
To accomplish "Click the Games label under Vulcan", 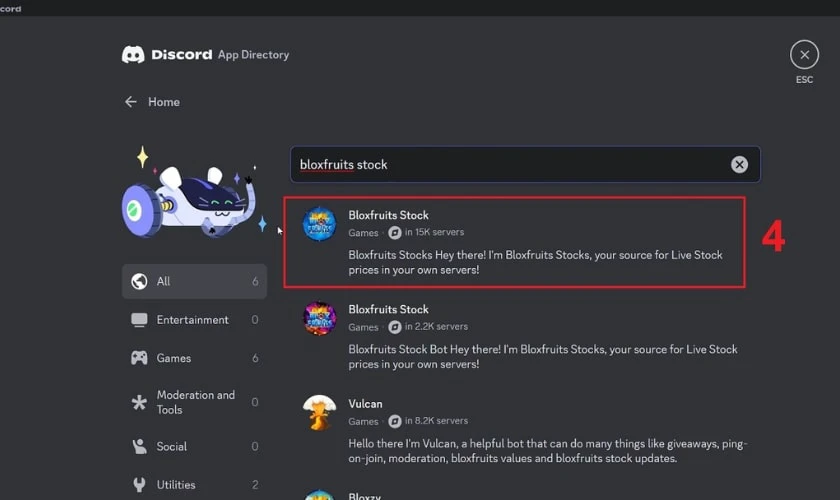I will [x=363, y=421].
